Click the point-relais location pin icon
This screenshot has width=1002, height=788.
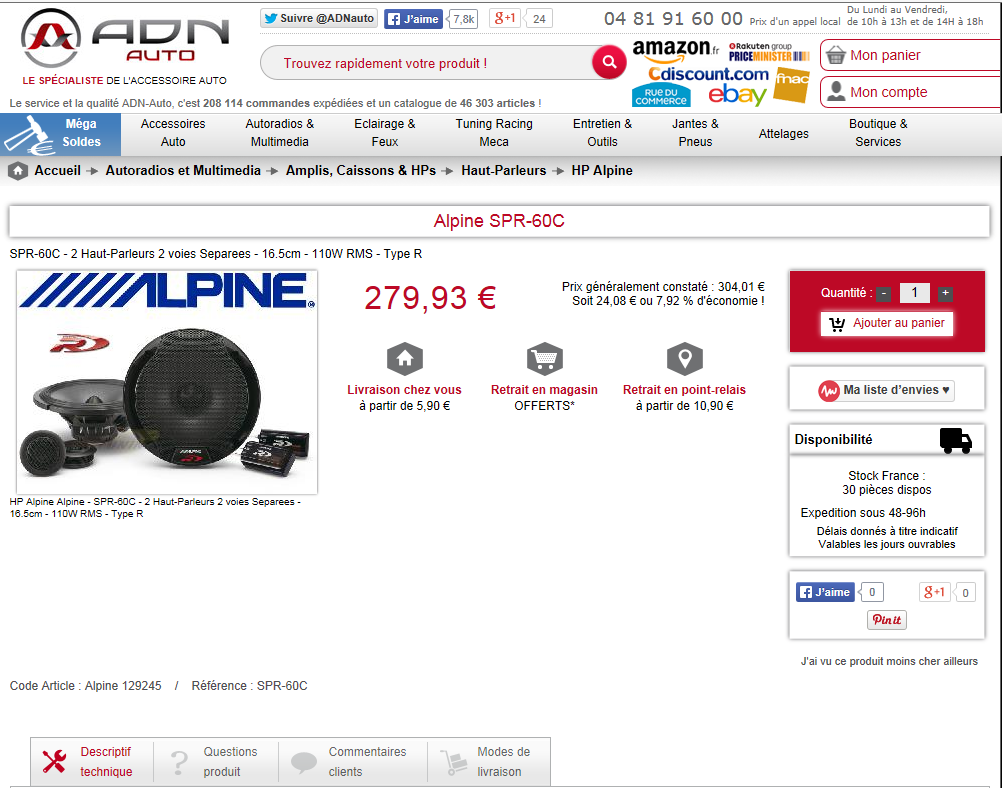click(684, 359)
